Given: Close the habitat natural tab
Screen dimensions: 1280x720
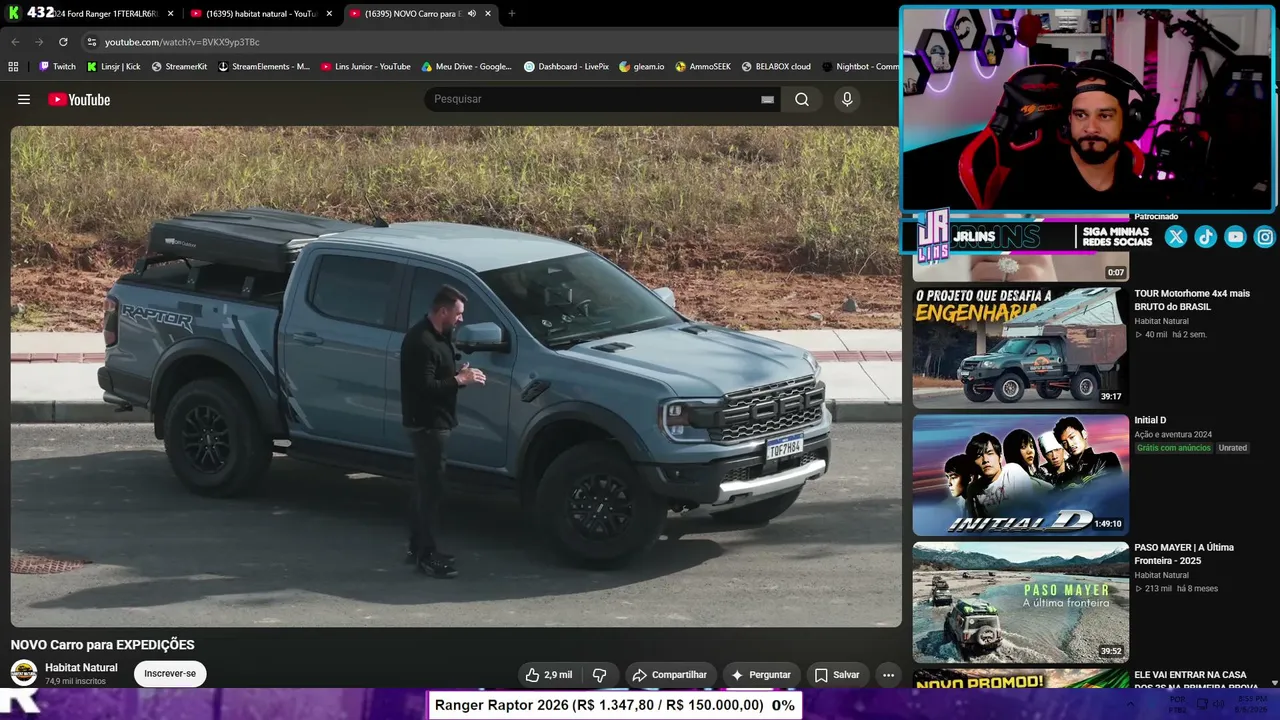Looking at the screenshot, I should click(329, 14).
